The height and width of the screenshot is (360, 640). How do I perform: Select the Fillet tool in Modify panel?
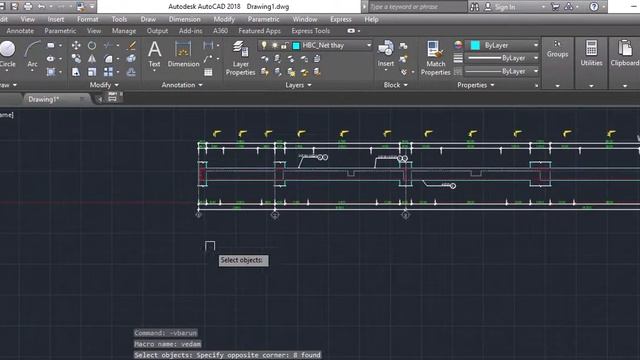(108, 59)
